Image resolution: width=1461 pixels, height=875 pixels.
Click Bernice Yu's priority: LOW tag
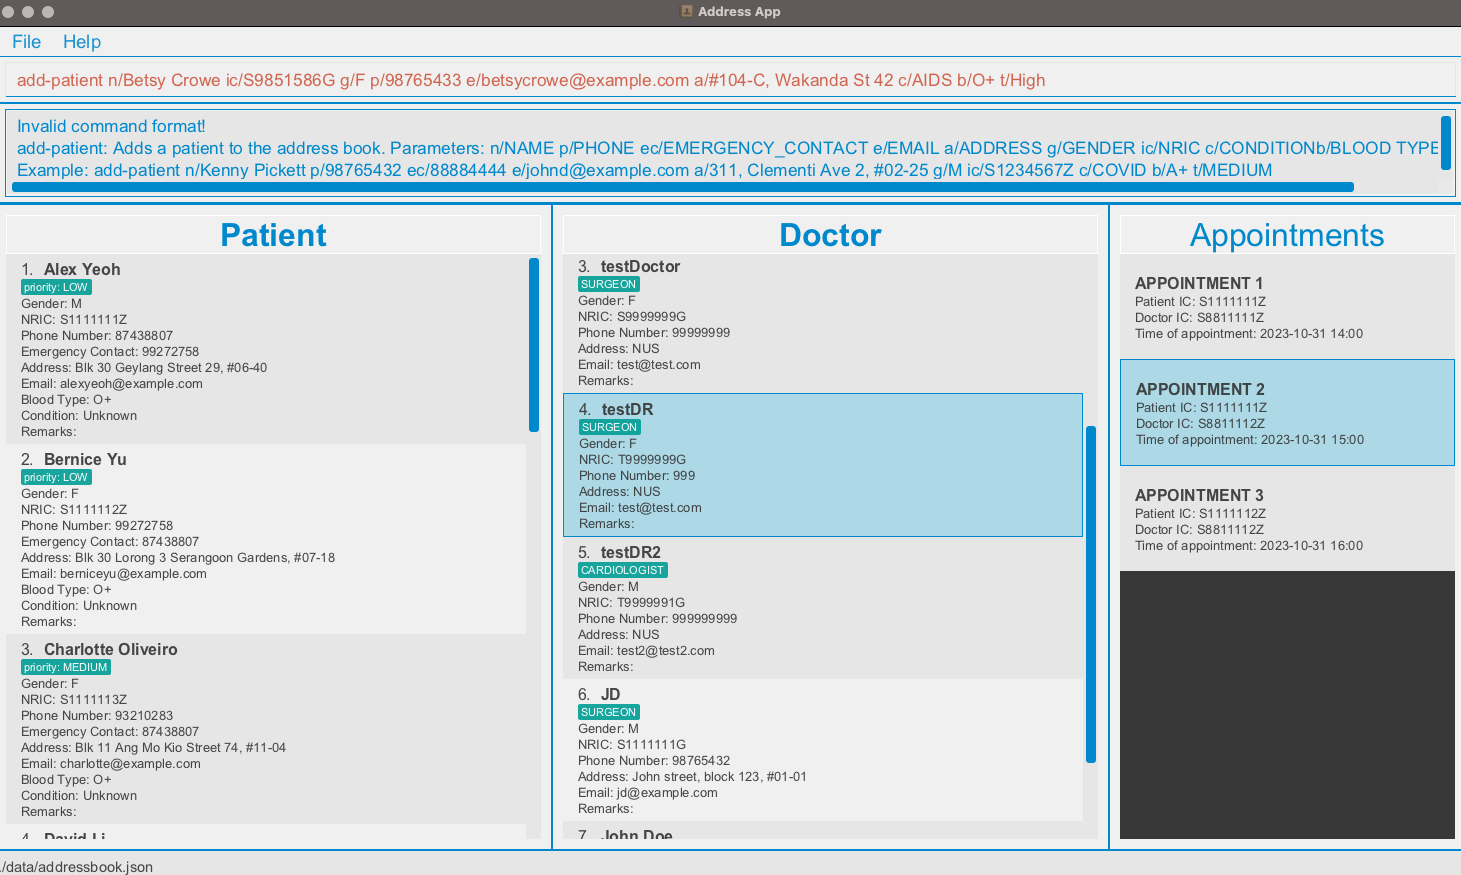coord(56,477)
